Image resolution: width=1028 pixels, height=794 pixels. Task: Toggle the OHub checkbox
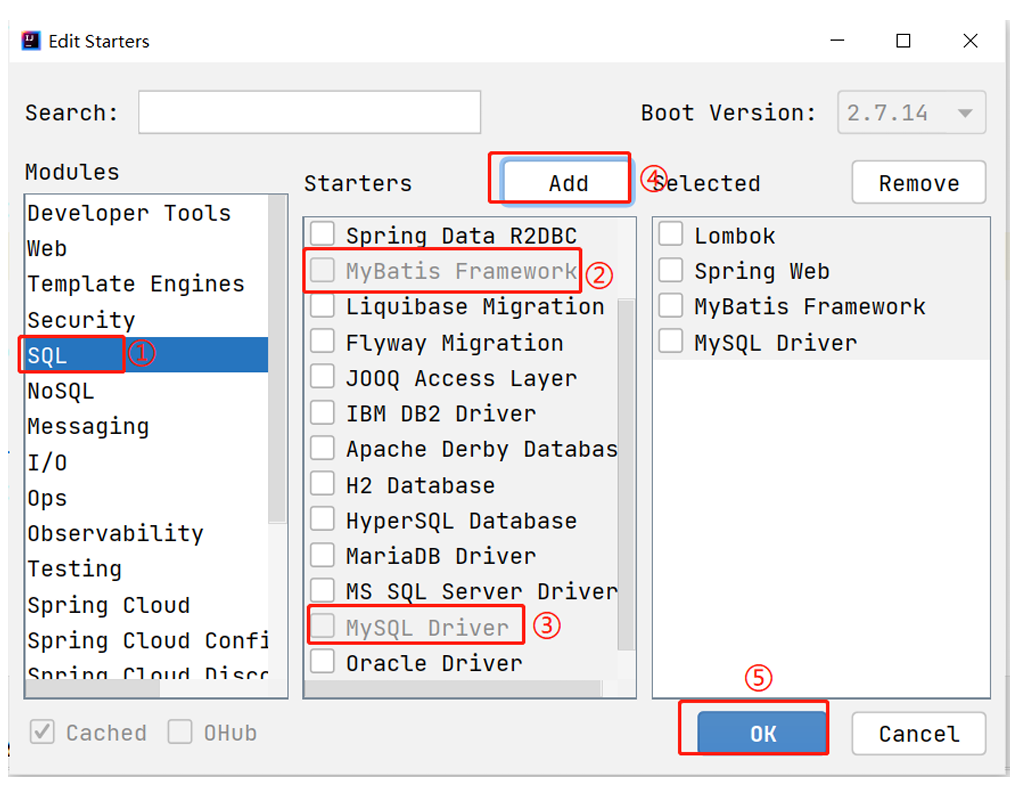180,732
